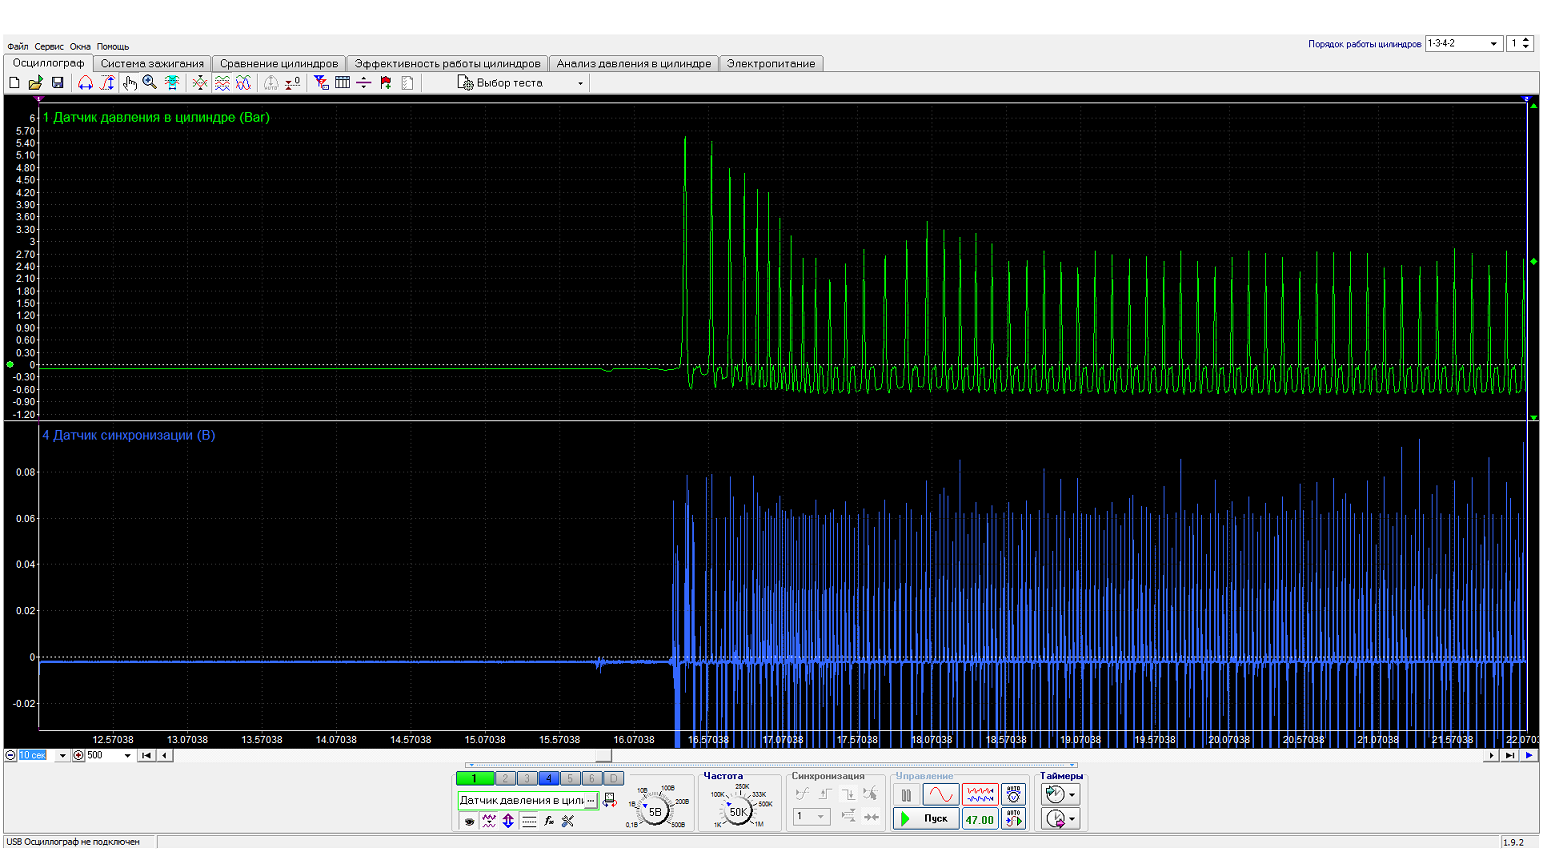Screen dimensions: 1551x852
Task: Select channel 4 blue button
Action: click(549, 778)
